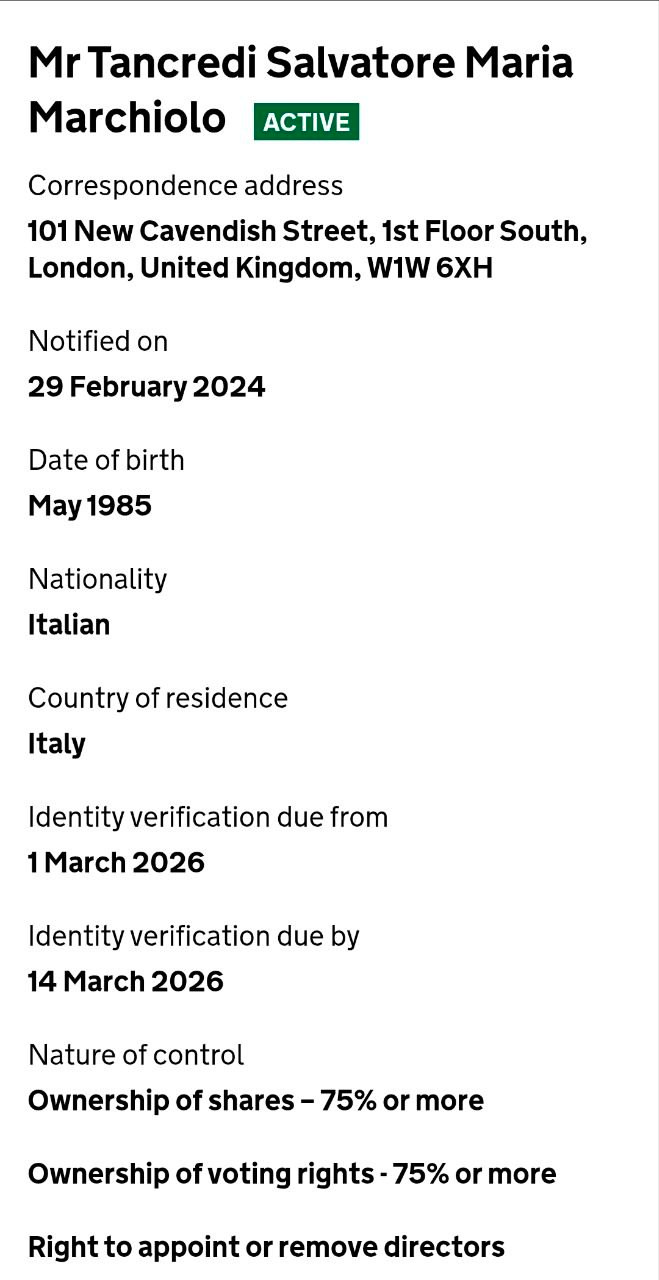Click the Correspondence address label

185,186
